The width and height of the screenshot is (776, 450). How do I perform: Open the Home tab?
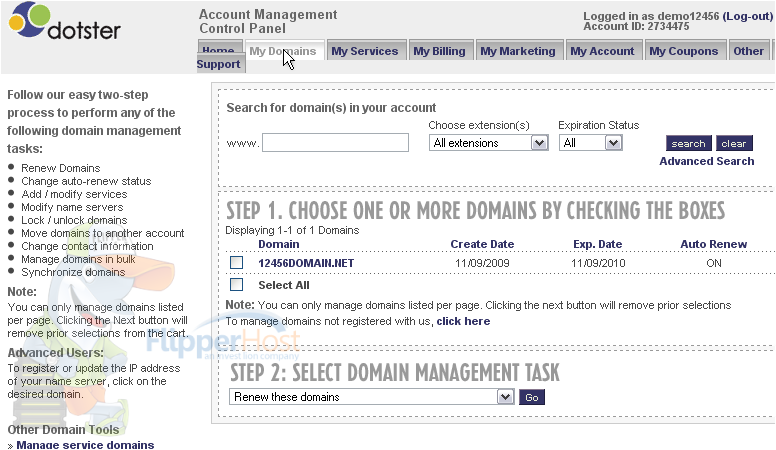pos(218,49)
